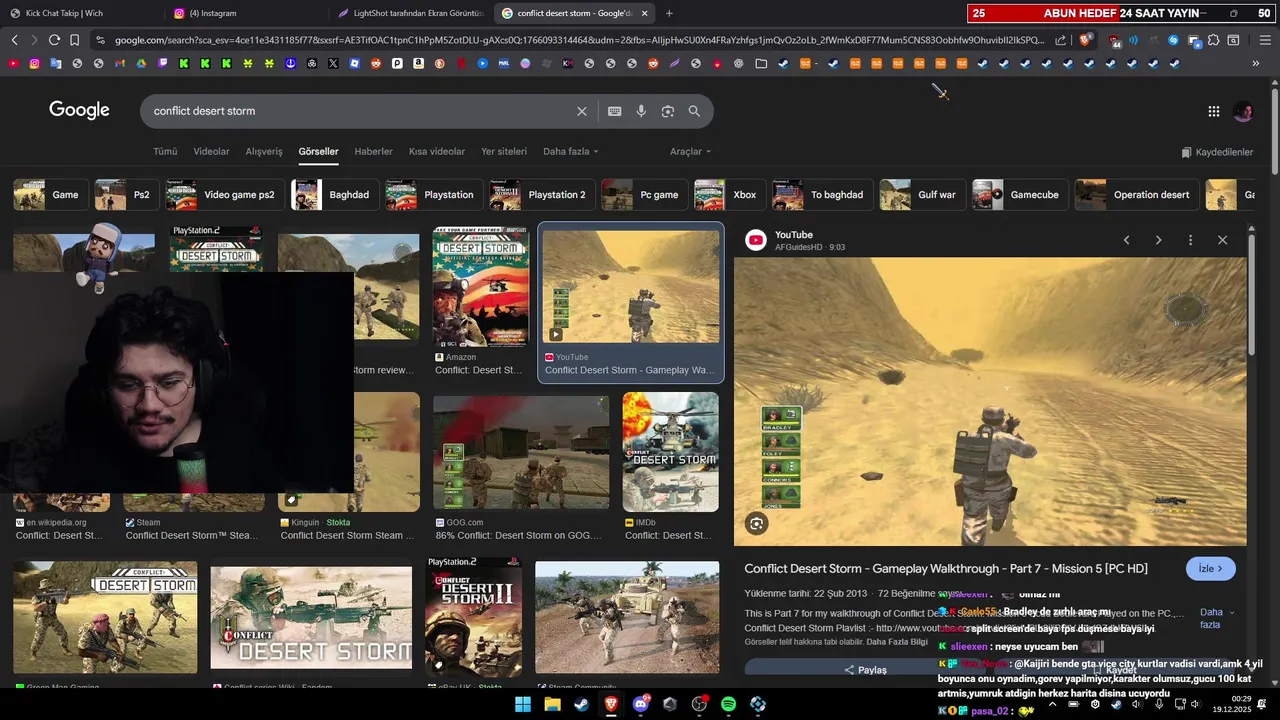Open the Google logo home link
The width and height of the screenshot is (1280, 720).
(x=79, y=110)
